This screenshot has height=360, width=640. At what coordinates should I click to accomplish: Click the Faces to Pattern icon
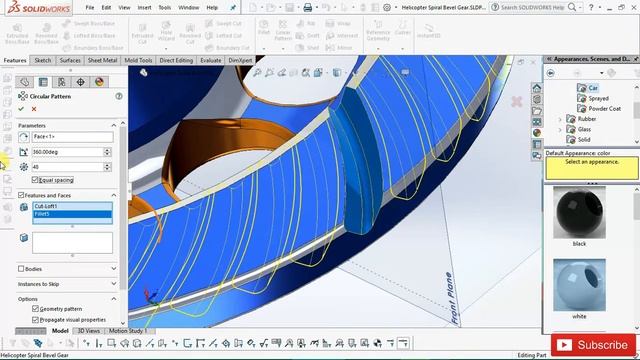point(24,238)
